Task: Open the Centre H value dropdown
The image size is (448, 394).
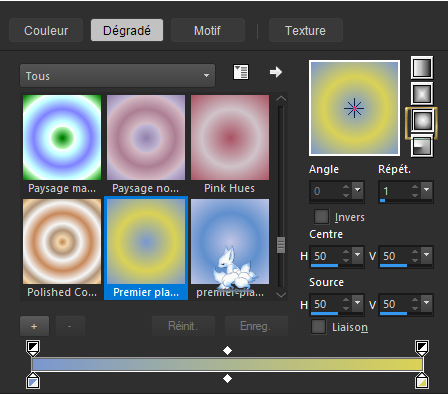Action: [x=358, y=256]
